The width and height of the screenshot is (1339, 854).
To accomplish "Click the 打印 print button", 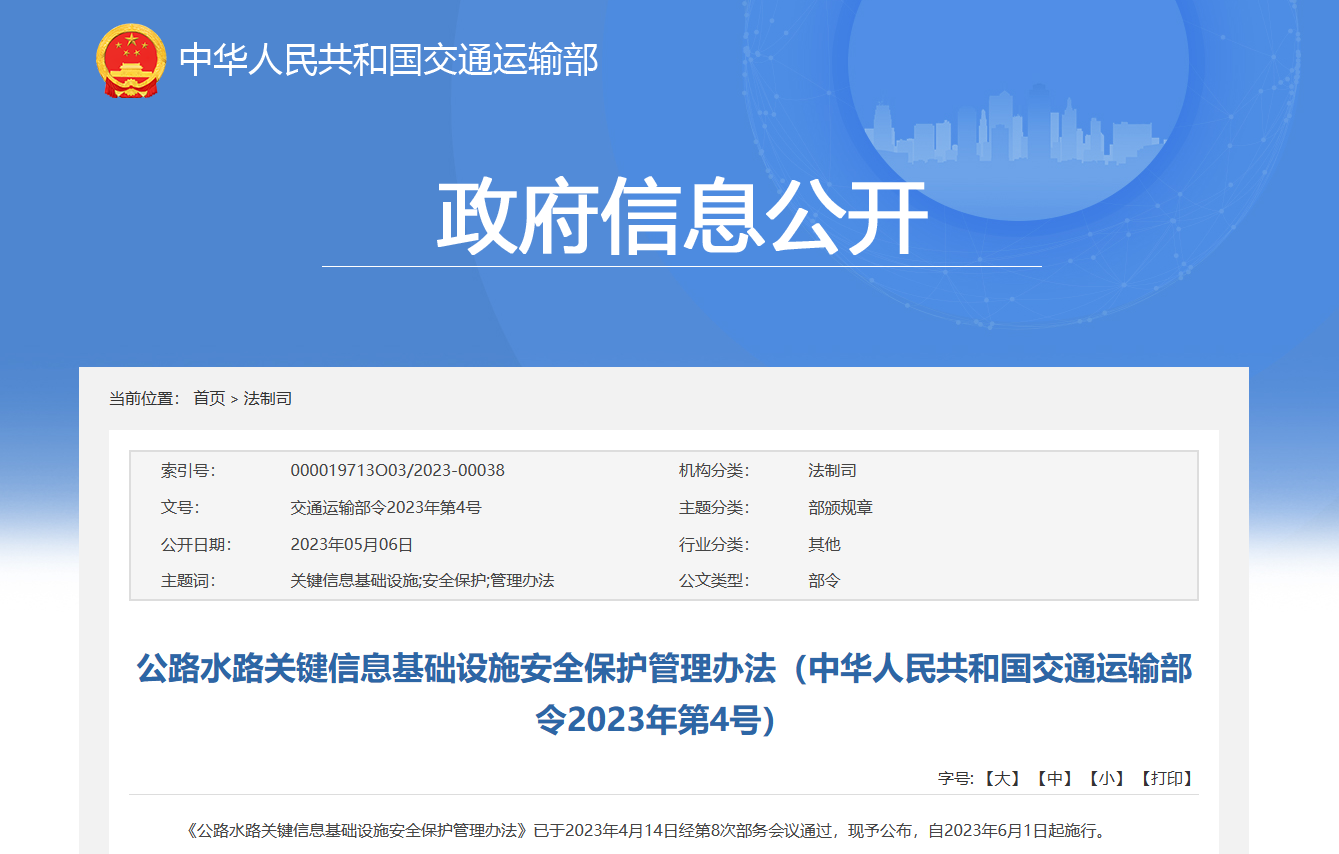I will point(1168,778).
